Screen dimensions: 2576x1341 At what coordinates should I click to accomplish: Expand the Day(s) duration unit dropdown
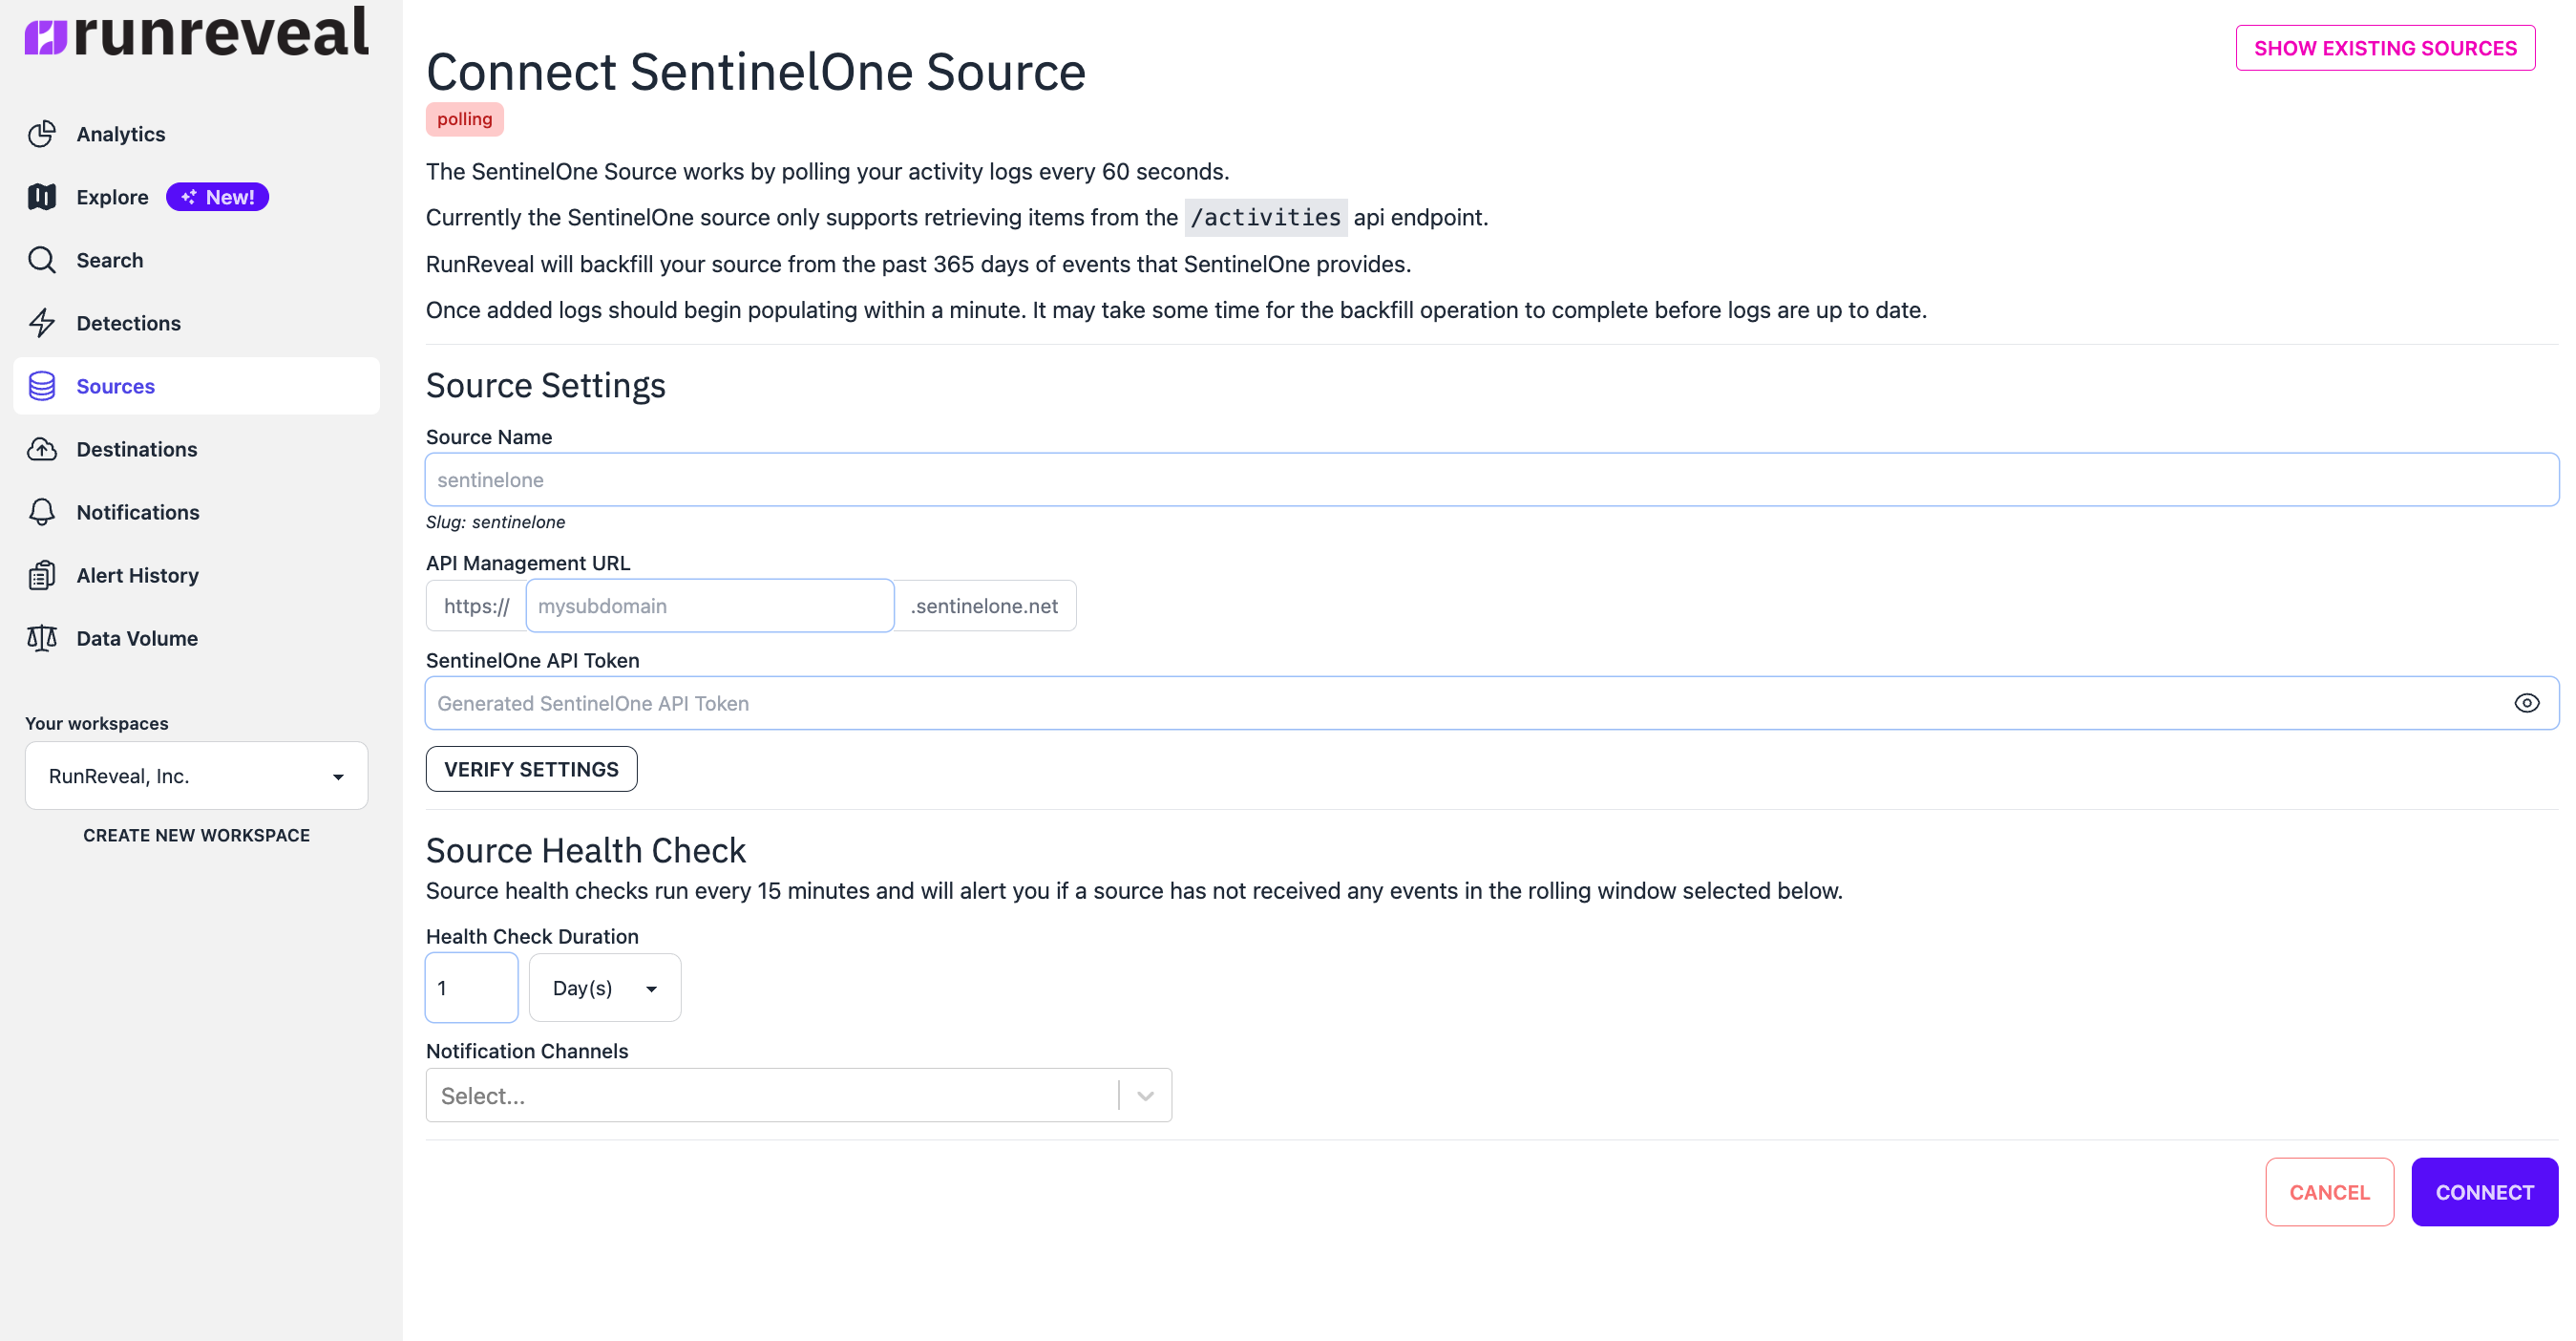(x=605, y=988)
